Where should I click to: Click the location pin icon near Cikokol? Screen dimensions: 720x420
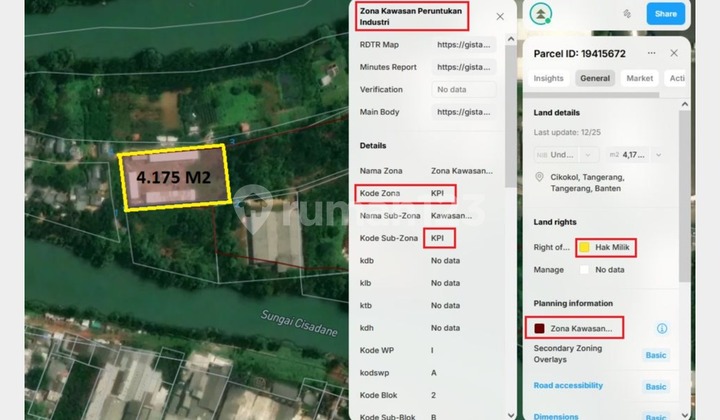[x=540, y=177]
